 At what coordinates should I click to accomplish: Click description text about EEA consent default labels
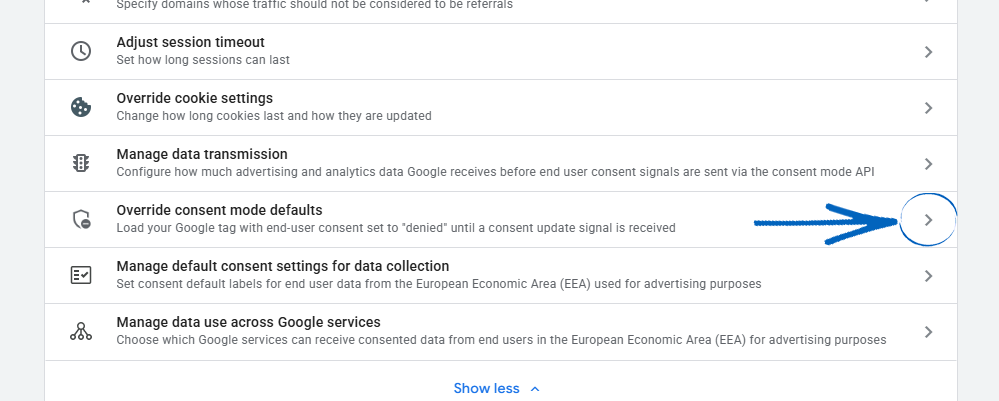pyautogui.click(x=439, y=284)
